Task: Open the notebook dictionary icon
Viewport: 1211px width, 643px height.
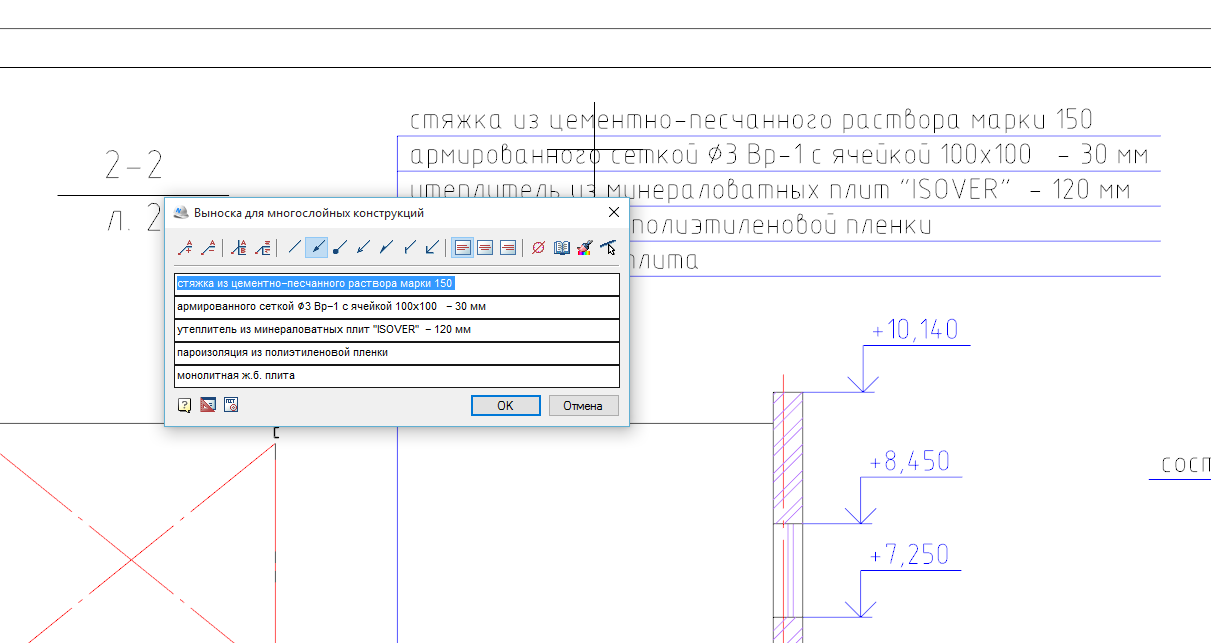Action: click(x=561, y=247)
